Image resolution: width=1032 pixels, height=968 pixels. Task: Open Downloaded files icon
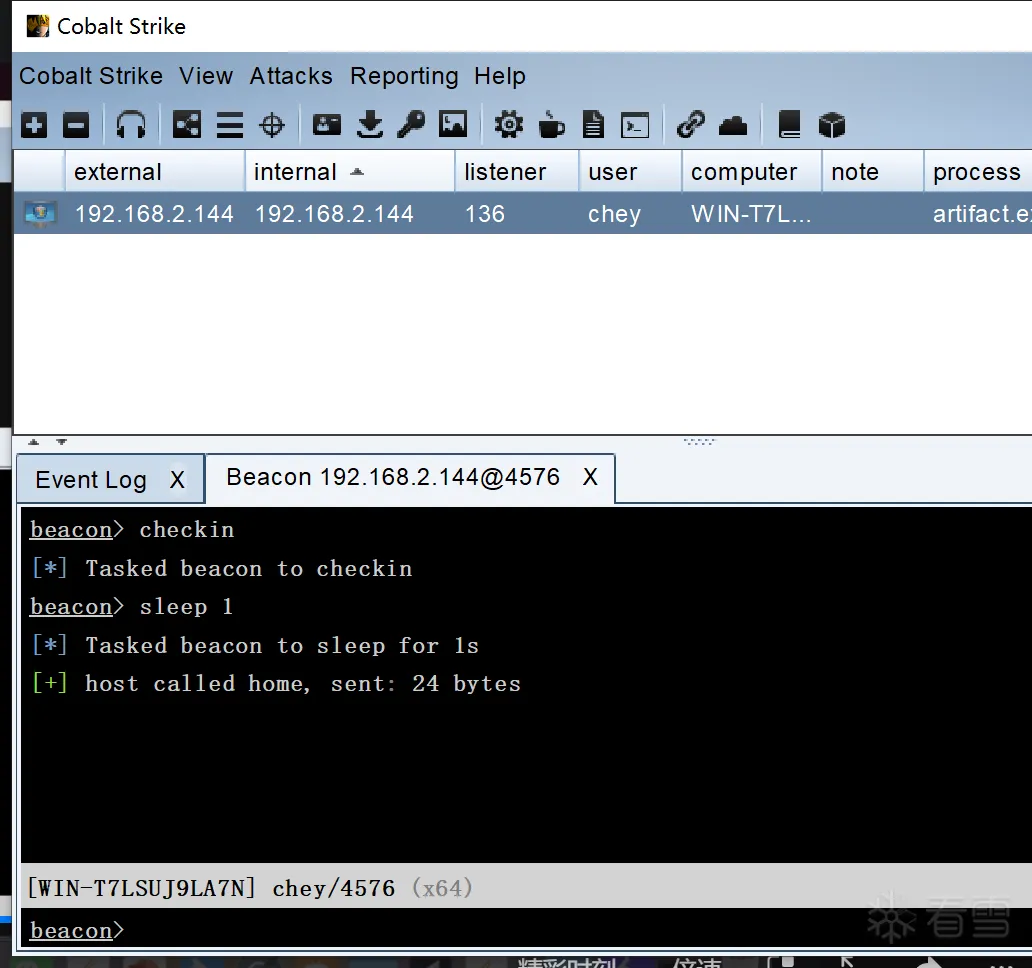pyautogui.click(x=370, y=124)
